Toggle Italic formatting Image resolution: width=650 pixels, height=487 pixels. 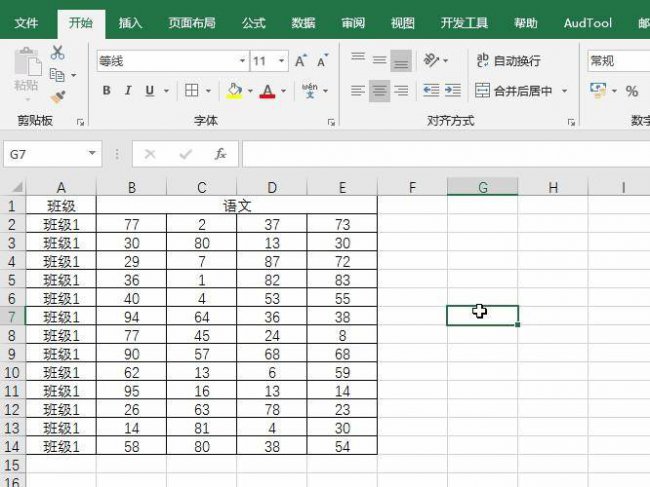(x=128, y=90)
